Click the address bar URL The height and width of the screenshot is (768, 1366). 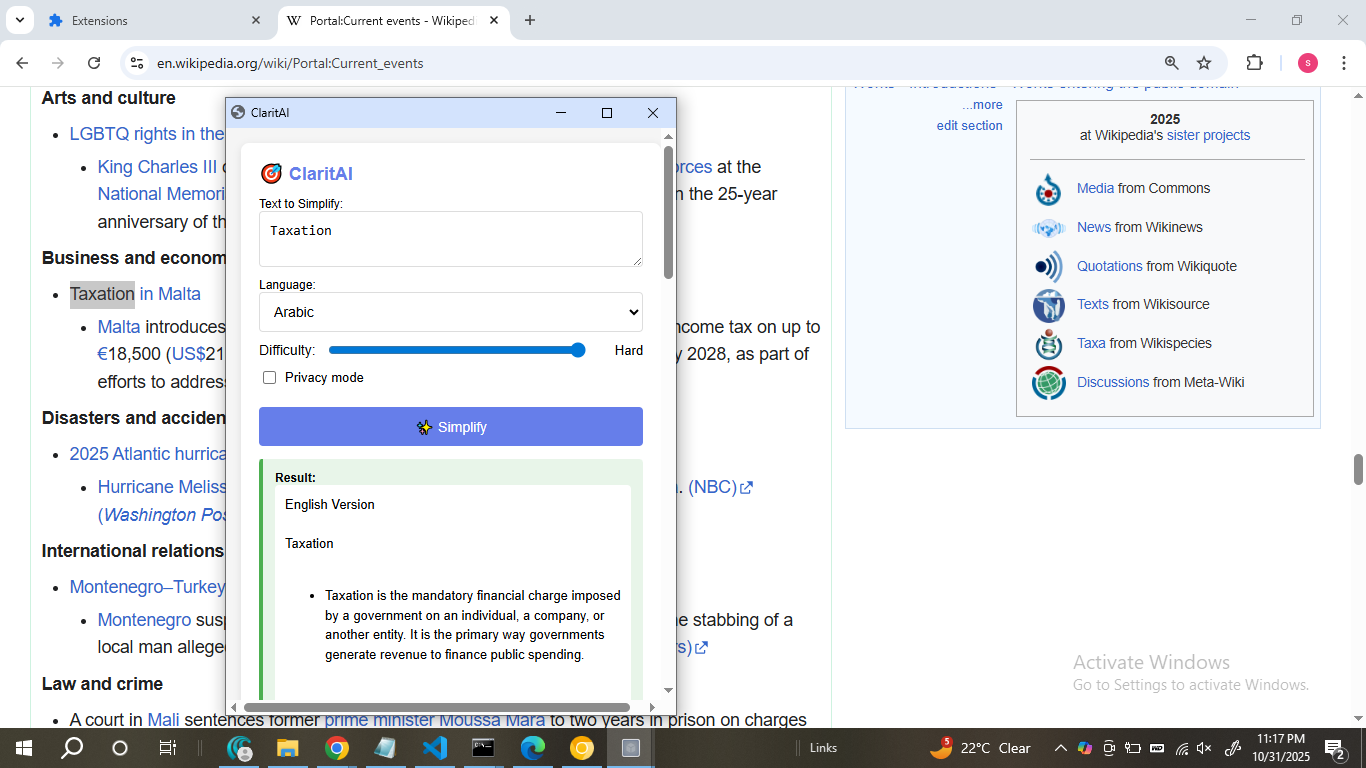[x=290, y=63]
